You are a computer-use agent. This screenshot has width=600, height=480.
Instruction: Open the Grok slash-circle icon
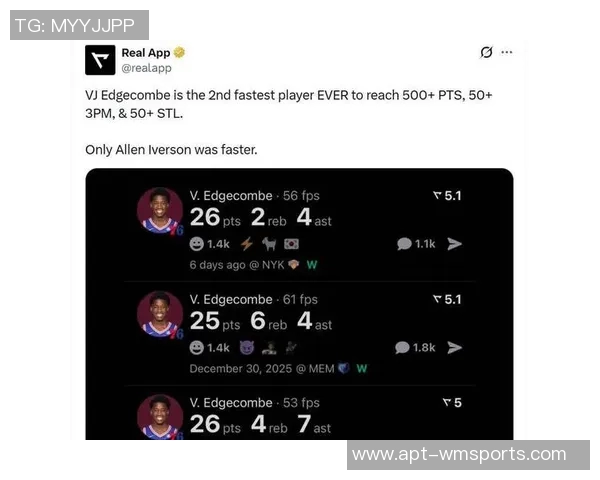(486, 52)
